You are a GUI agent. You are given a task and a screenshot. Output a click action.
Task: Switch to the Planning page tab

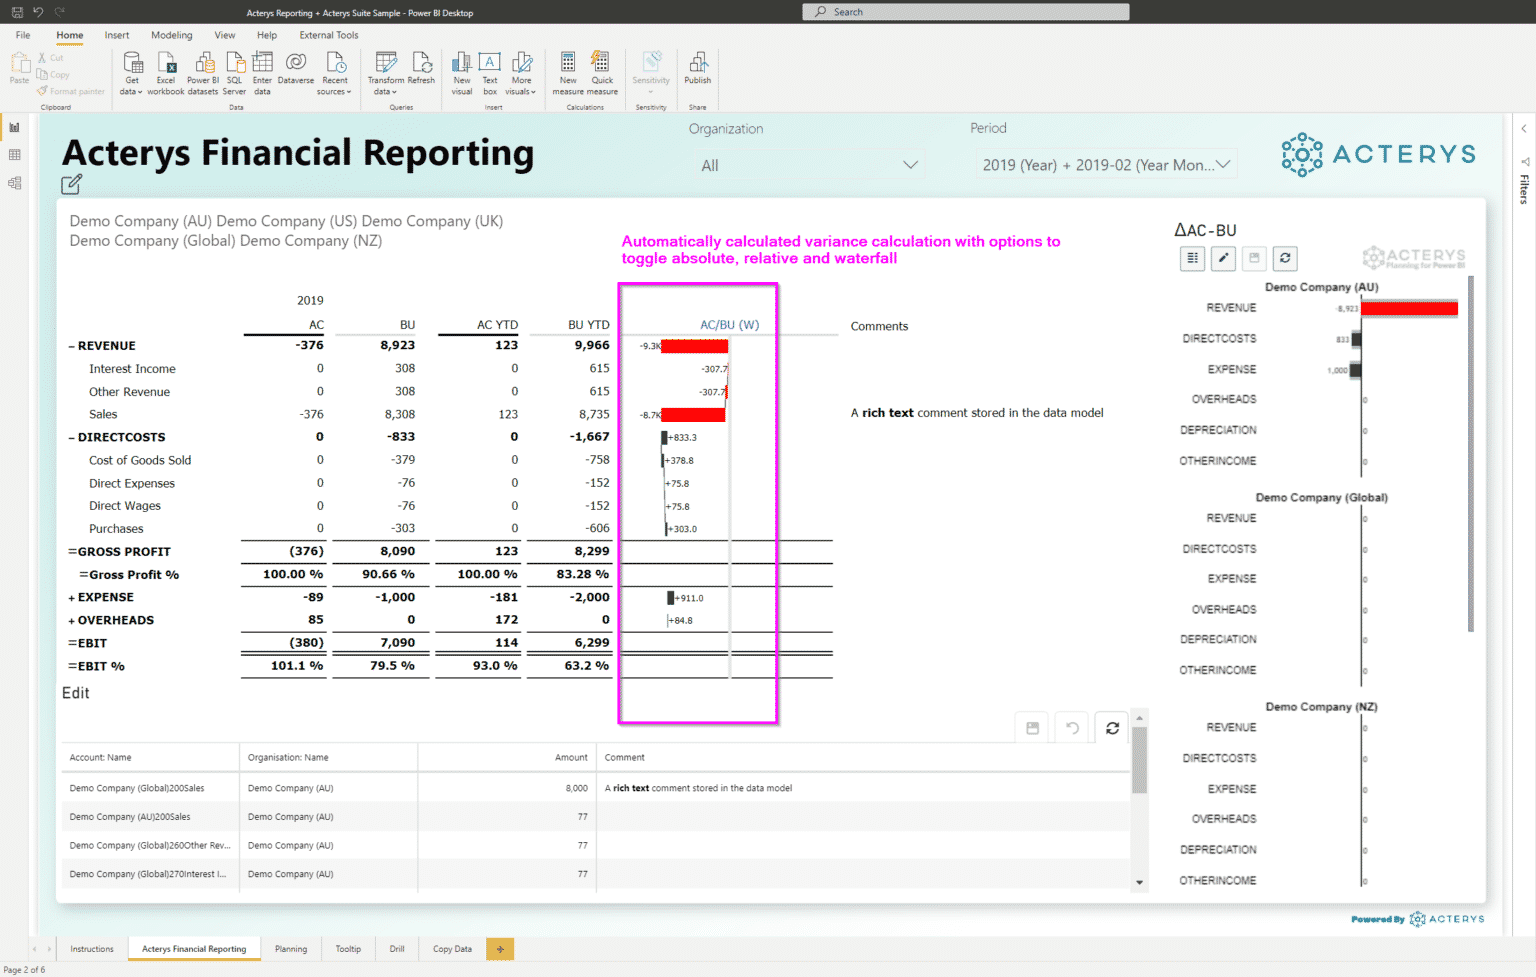click(x=291, y=948)
